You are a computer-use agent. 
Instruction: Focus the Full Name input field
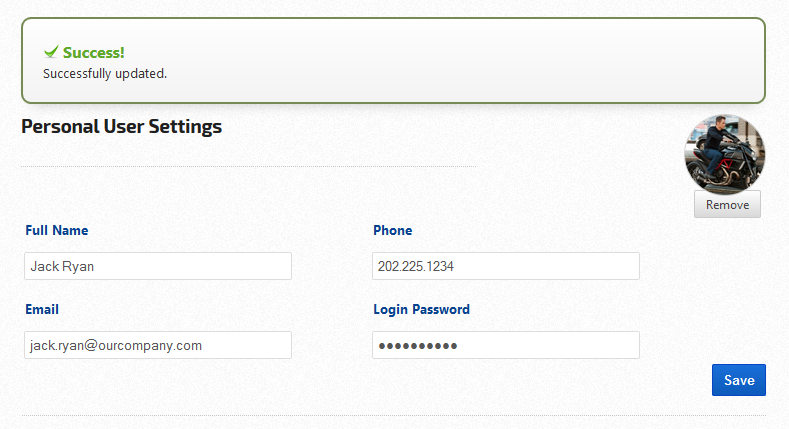tap(157, 266)
